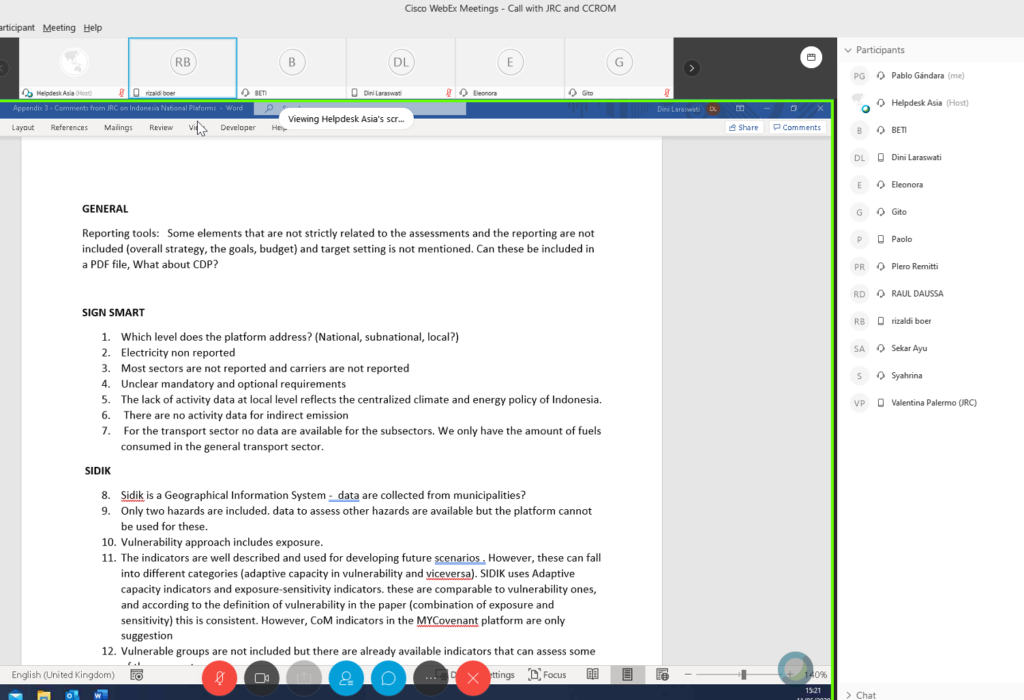Select rizaldi boer video thumbnail
The width and height of the screenshot is (1024, 700).
[x=182, y=67]
